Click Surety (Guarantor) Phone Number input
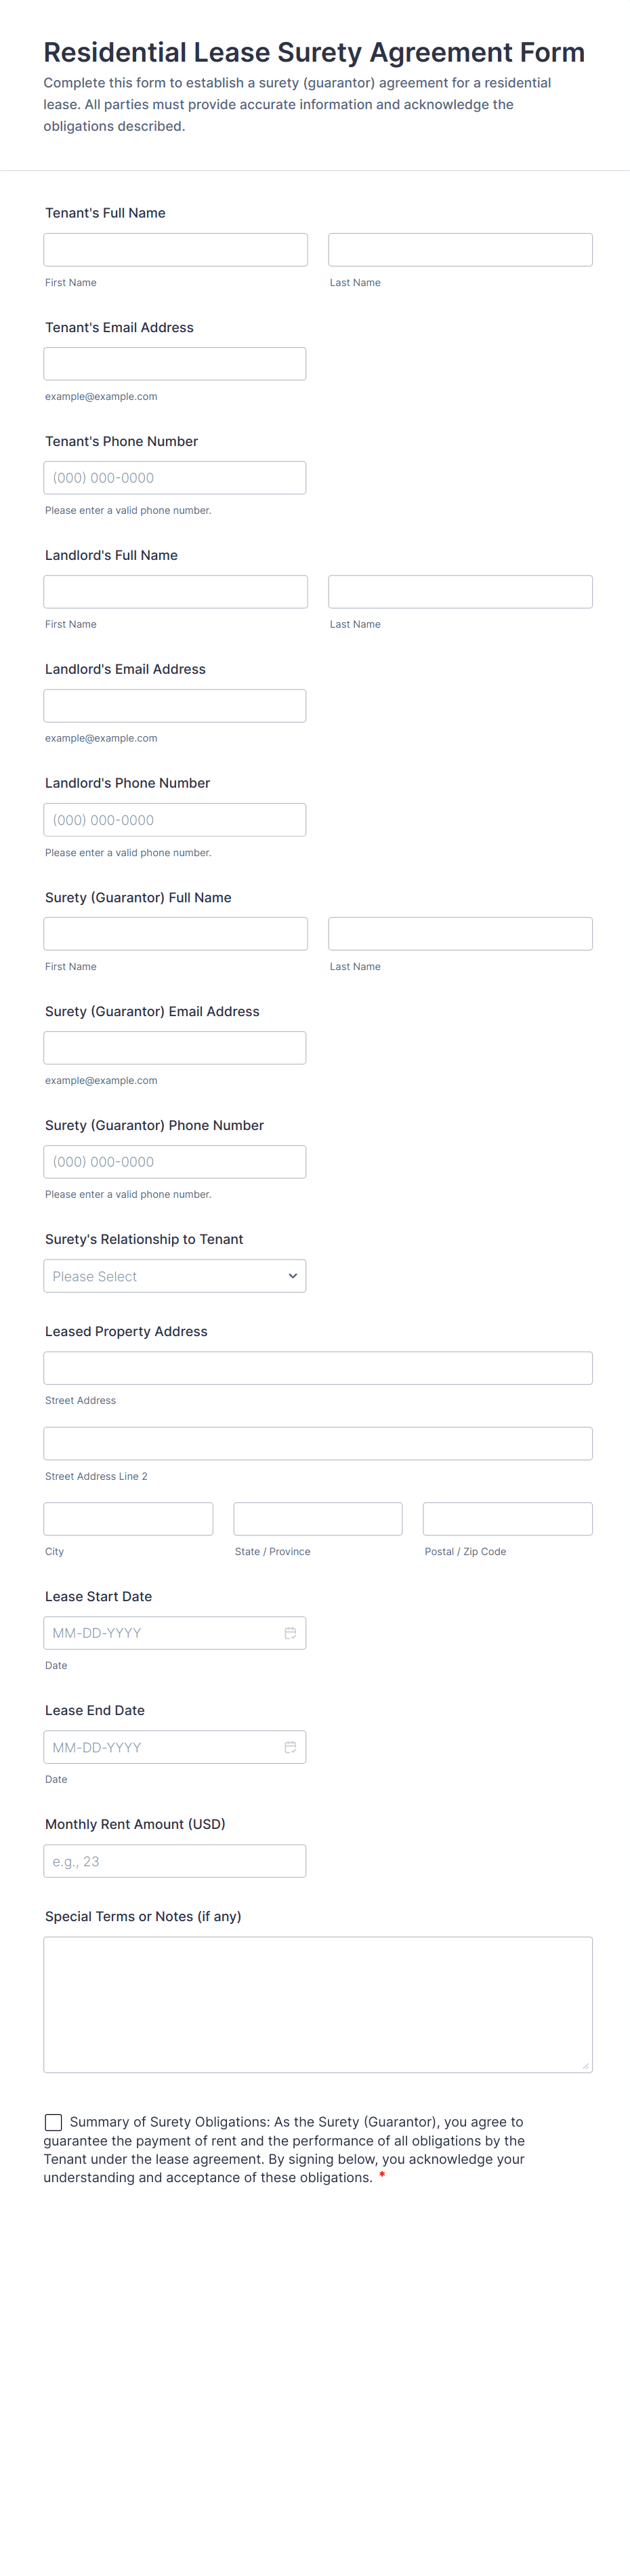Screen dimensions: 630x2576 click(175, 1162)
